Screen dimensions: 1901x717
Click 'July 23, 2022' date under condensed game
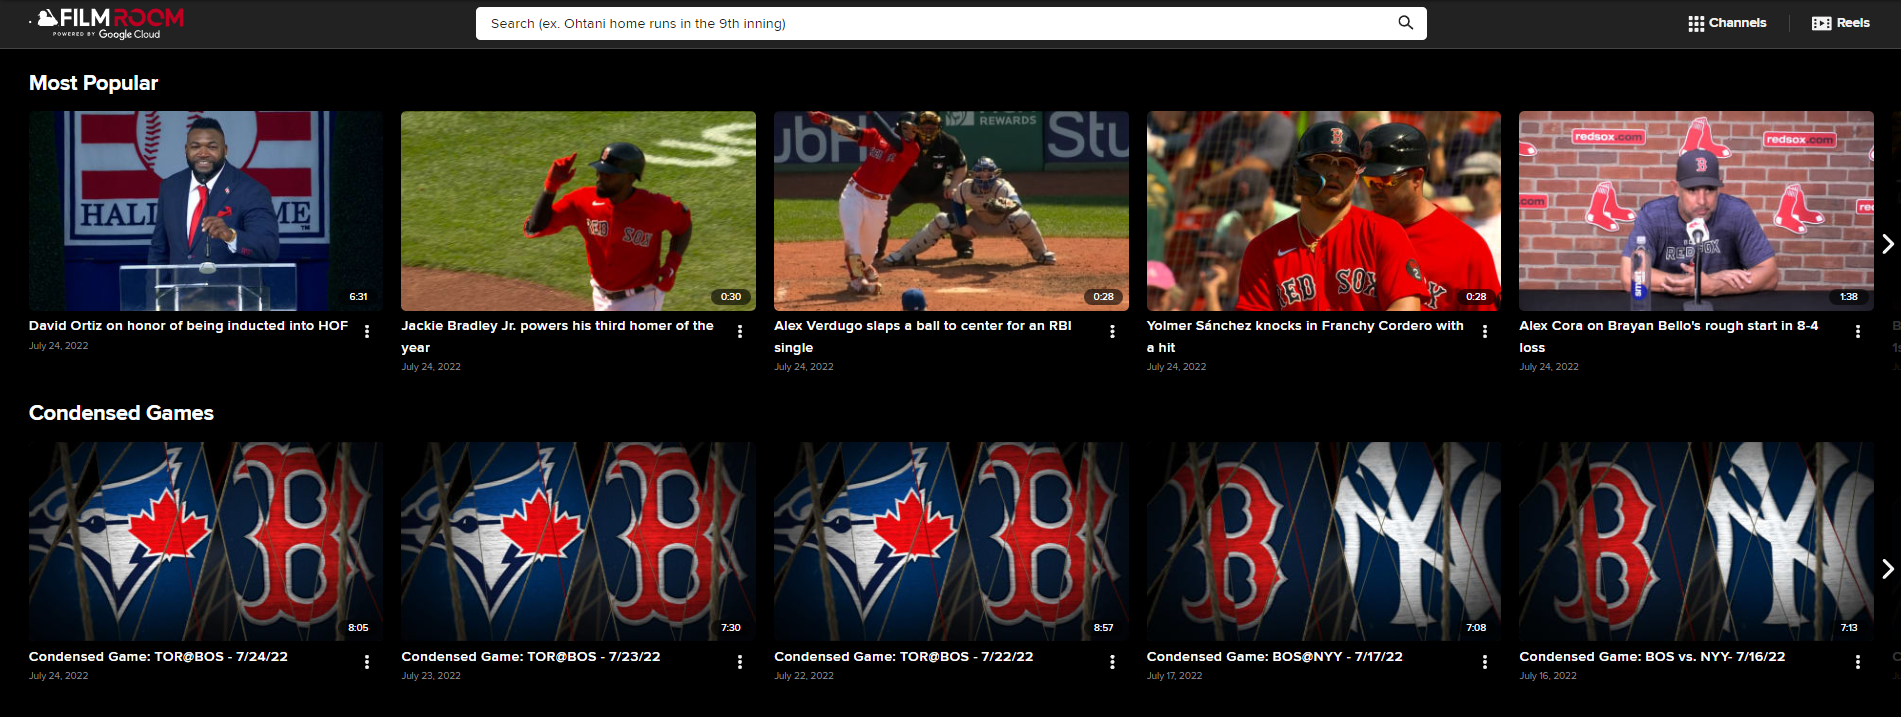coord(431,676)
